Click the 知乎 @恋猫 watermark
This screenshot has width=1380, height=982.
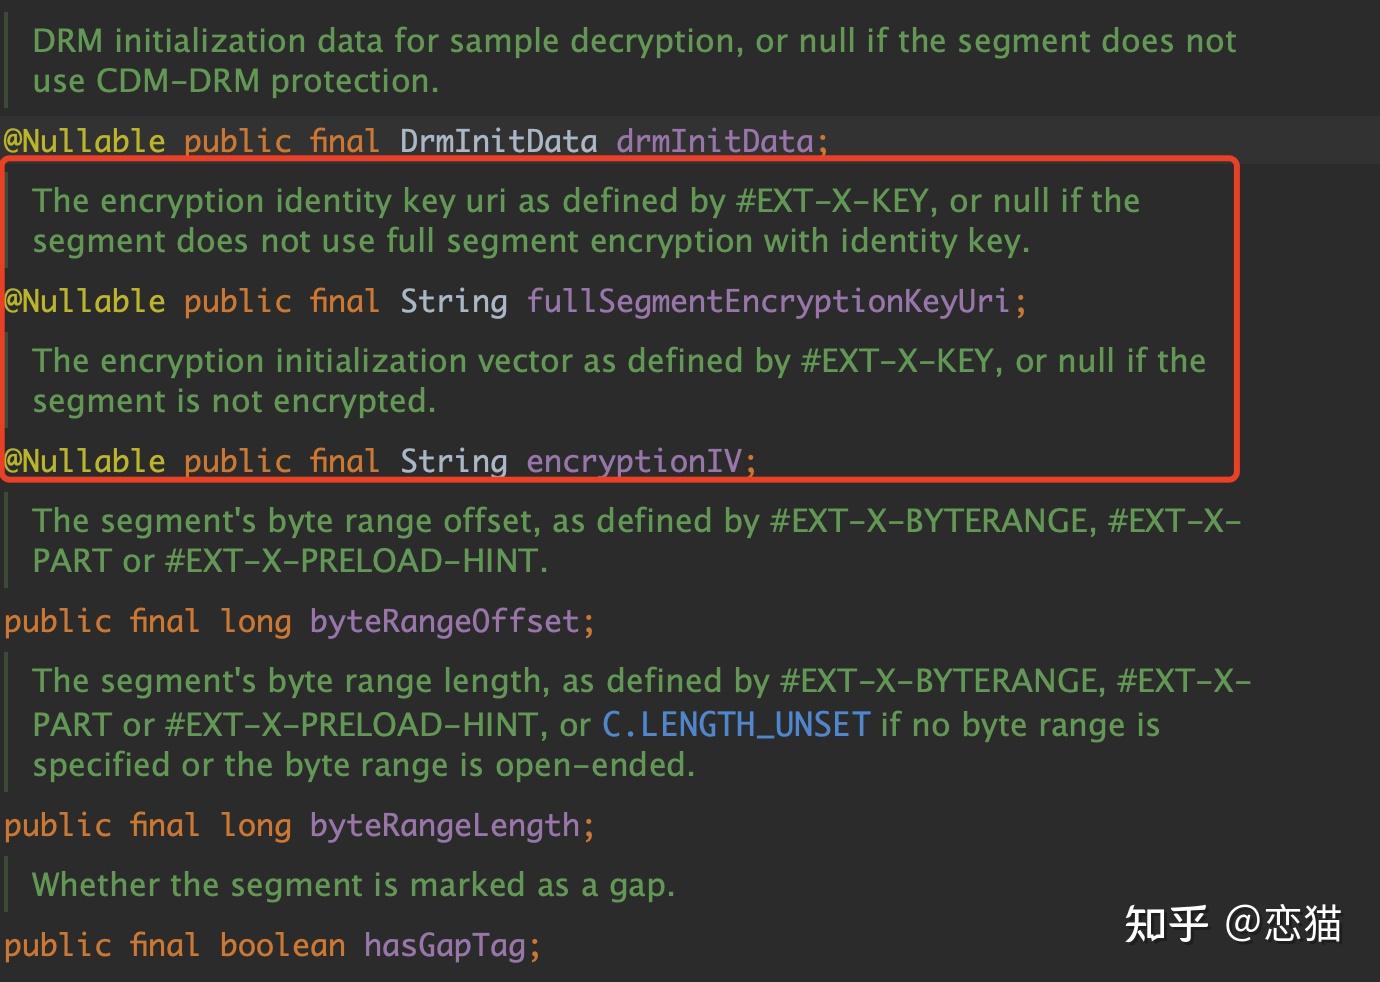(x=1232, y=923)
